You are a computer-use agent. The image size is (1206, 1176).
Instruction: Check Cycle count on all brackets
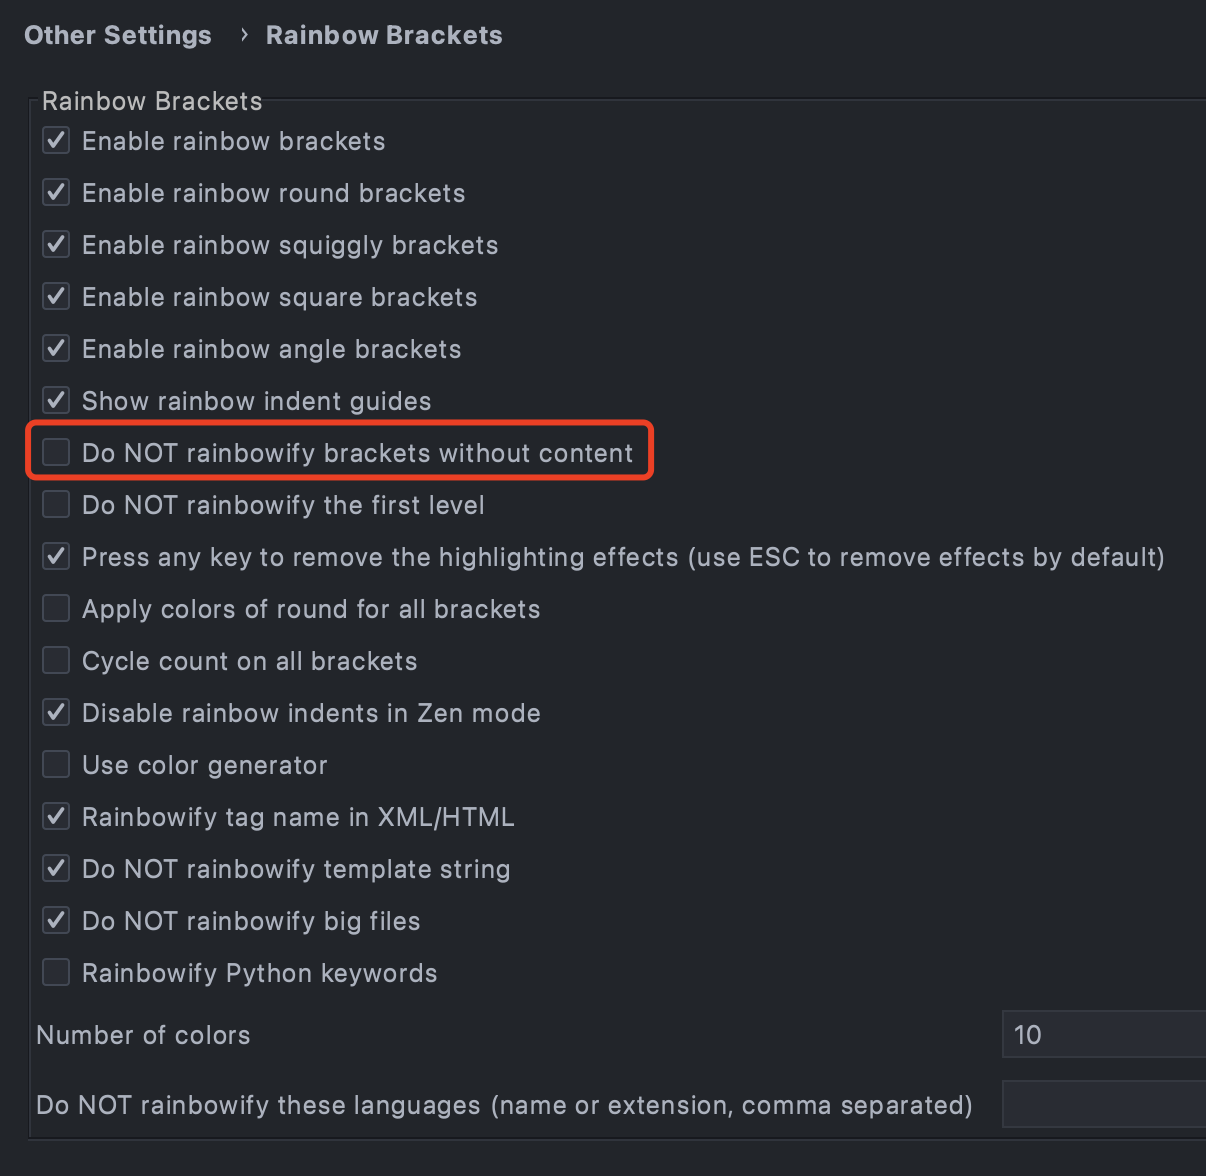[x=56, y=660]
